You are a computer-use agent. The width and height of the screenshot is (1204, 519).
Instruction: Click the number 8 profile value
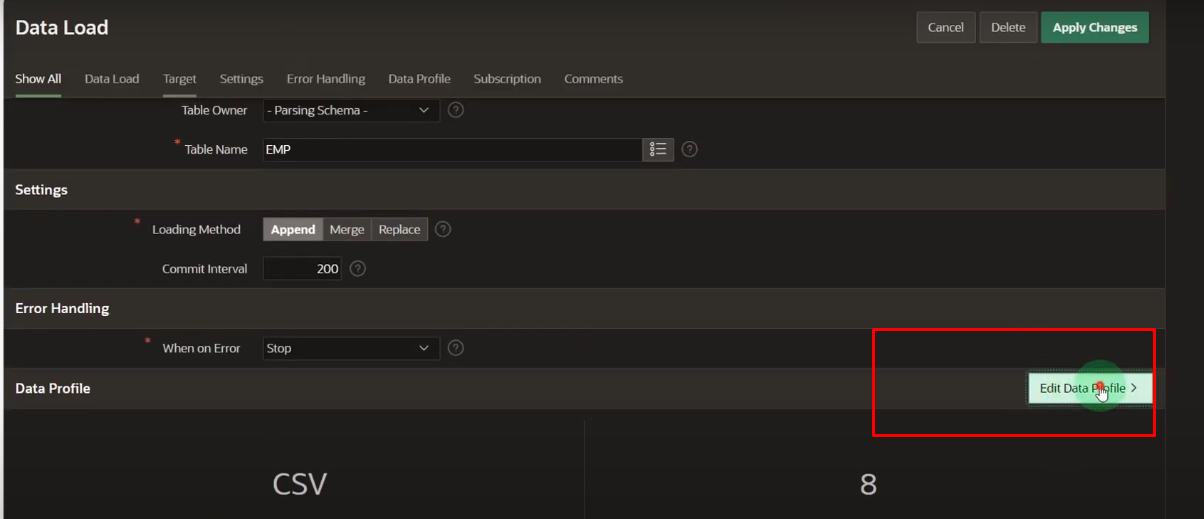tap(868, 485)
